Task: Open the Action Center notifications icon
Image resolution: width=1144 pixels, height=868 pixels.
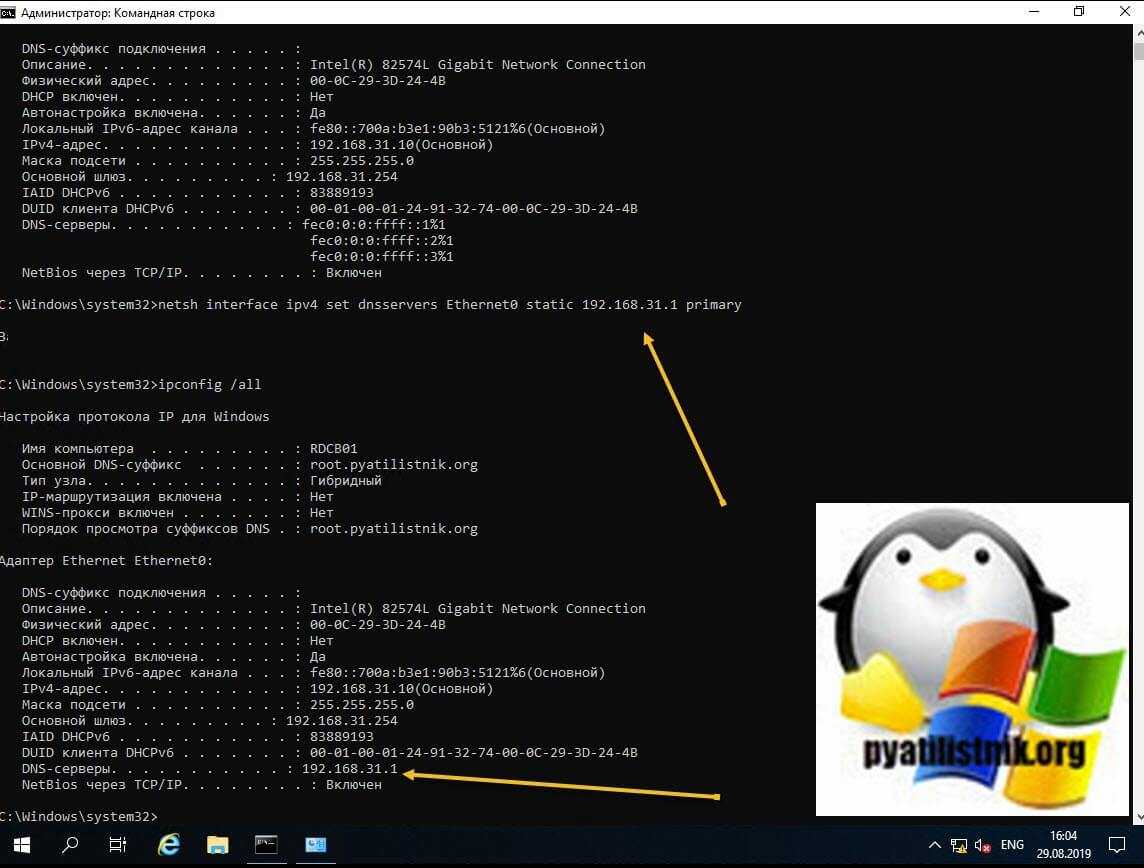Action: [1117, 845]
